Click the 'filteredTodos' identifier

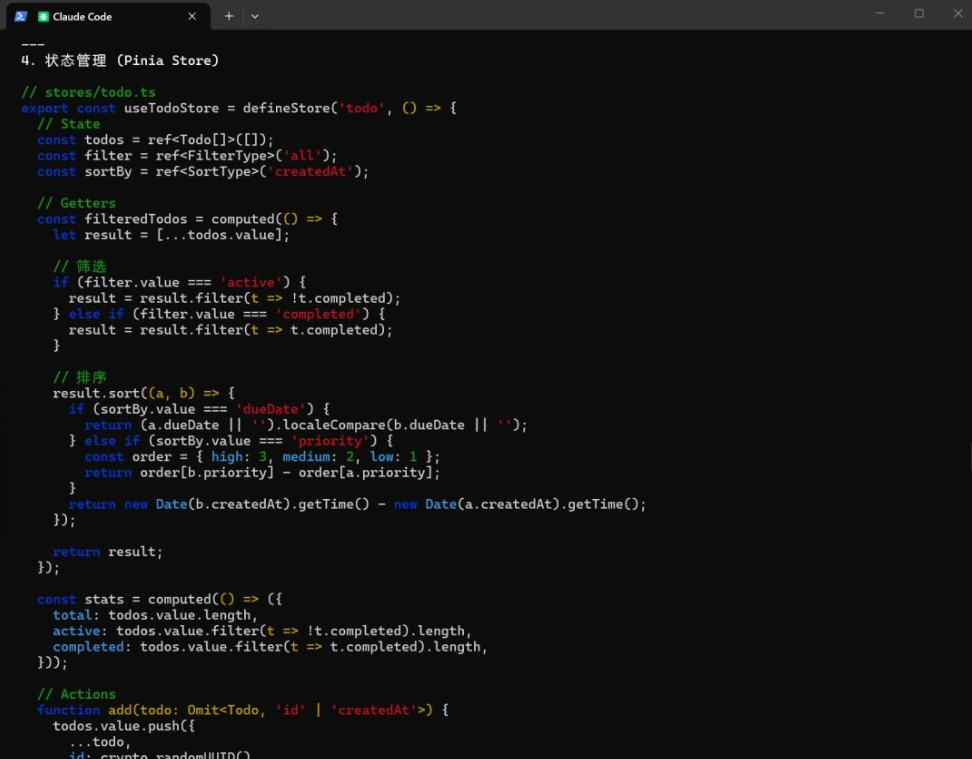pos(136,219)
